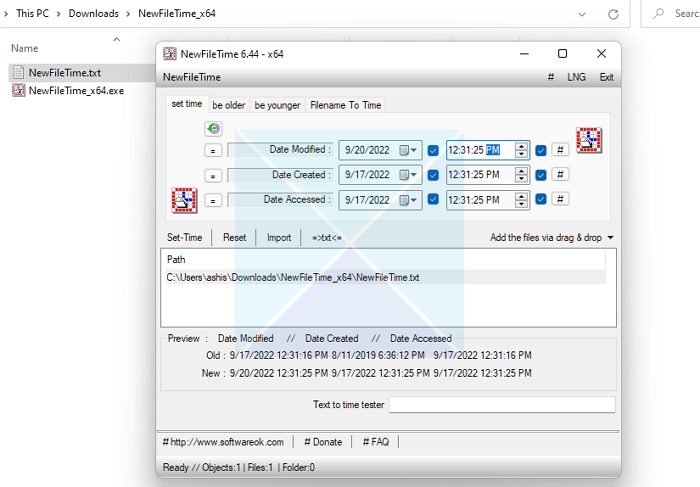
Task: Open the calendar icon for Date Created
Action: pyautogui.click(x=404, y=175)
